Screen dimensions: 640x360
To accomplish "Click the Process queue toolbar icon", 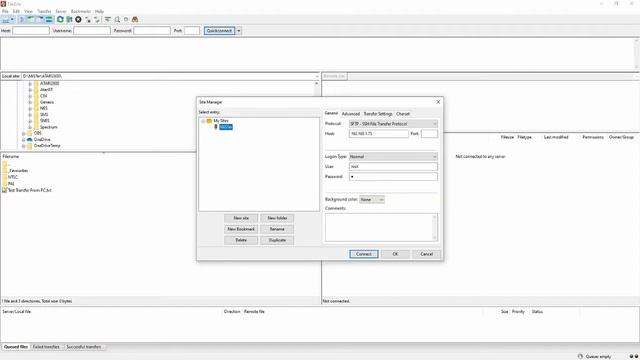I will (69, 20).
